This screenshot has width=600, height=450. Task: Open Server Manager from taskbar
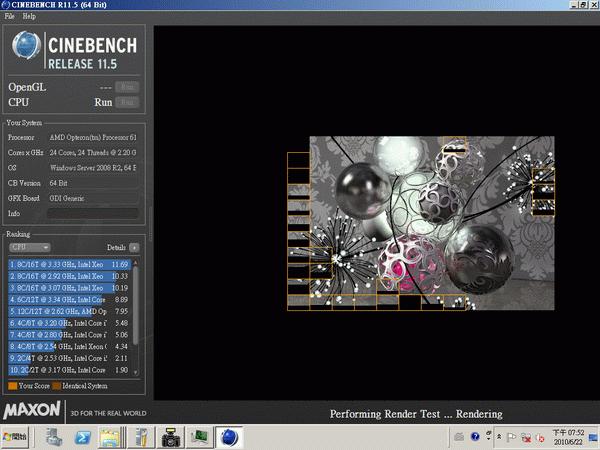tap(54, 437)
